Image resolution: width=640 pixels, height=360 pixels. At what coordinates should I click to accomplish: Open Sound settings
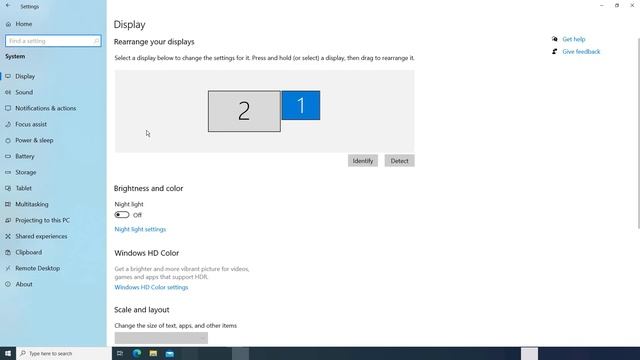(24, 92)
